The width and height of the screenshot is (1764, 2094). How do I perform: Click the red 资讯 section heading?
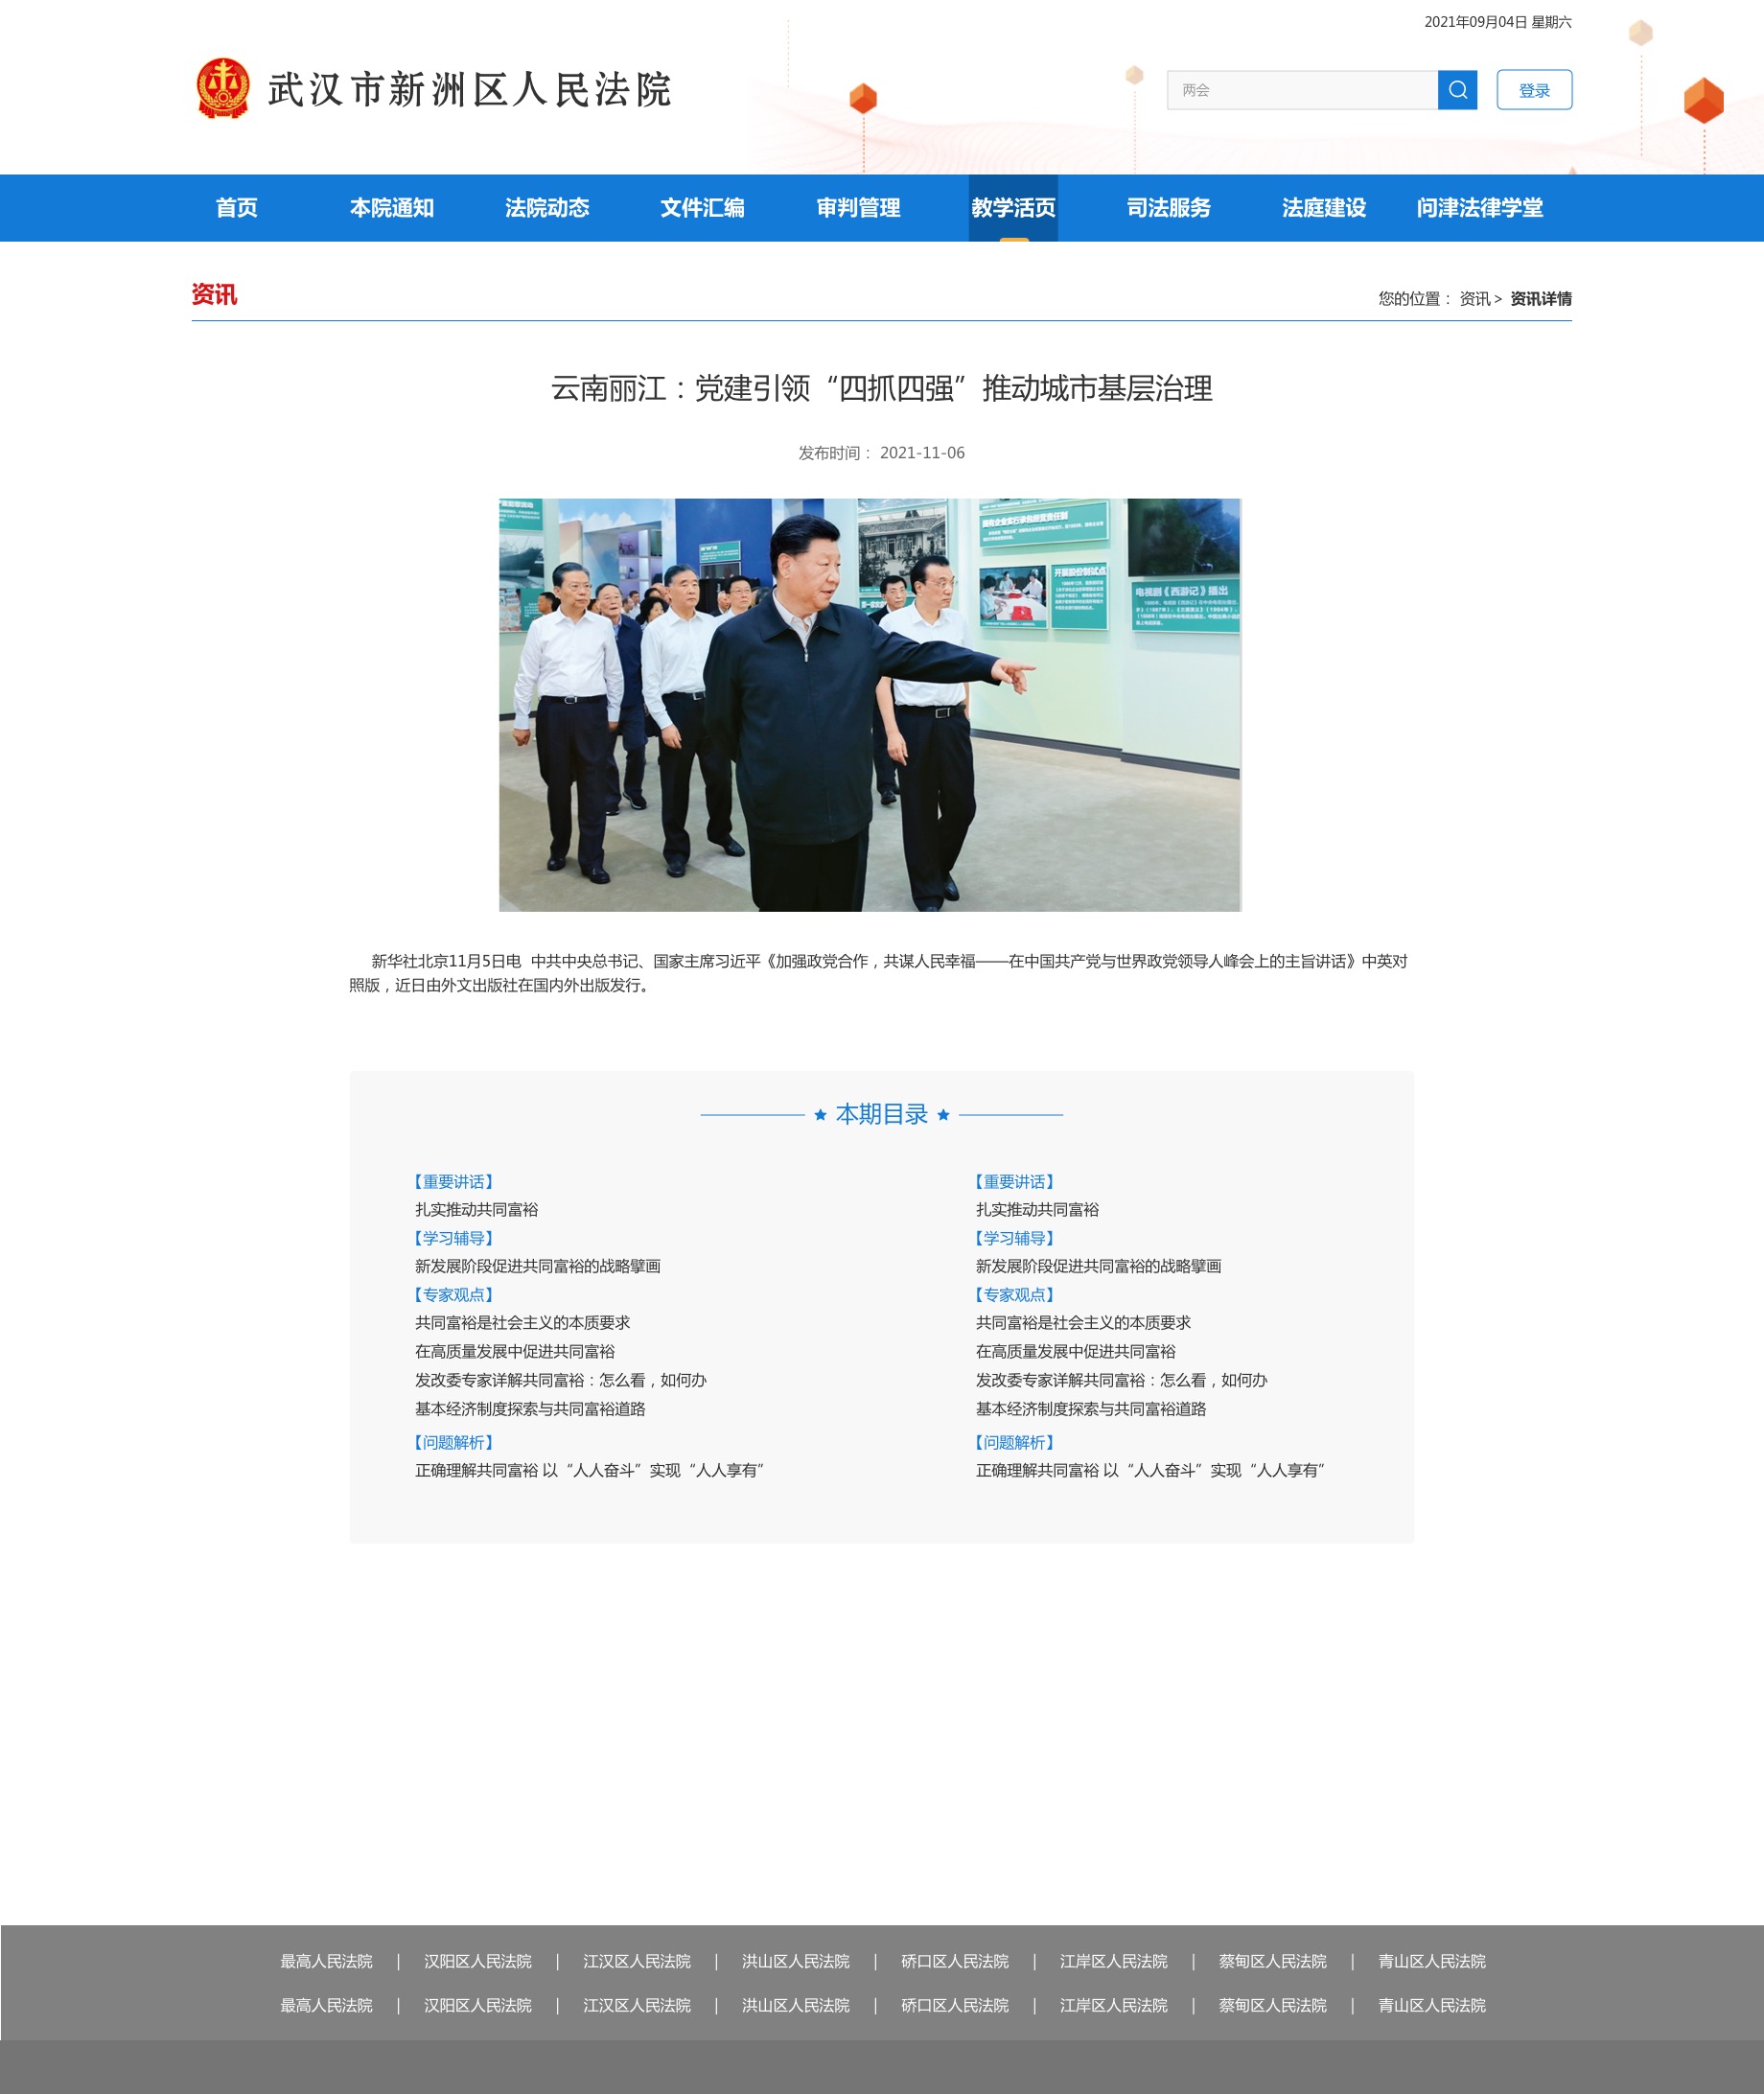(214, 295)
